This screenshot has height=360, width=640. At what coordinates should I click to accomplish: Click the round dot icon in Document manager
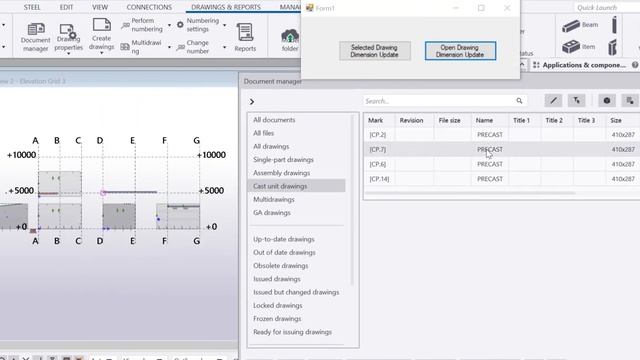pyautogui.click(x=607, y=100)
